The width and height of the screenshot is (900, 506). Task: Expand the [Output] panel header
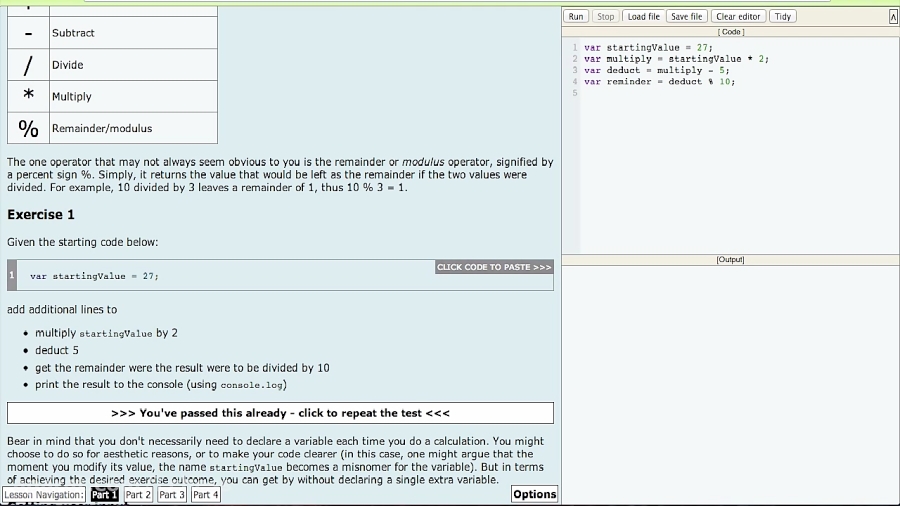pos(730,260)
